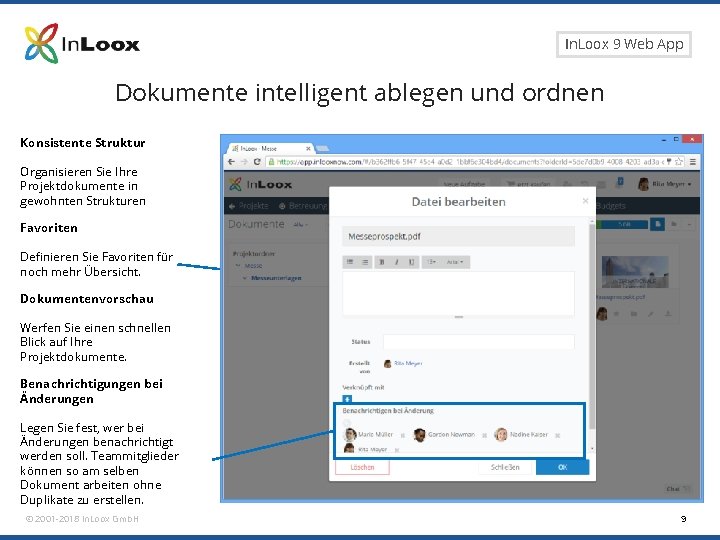The image size is (720, 540).
Task: Click the Mario Müller avatar
Action: (x=350, y=434)
